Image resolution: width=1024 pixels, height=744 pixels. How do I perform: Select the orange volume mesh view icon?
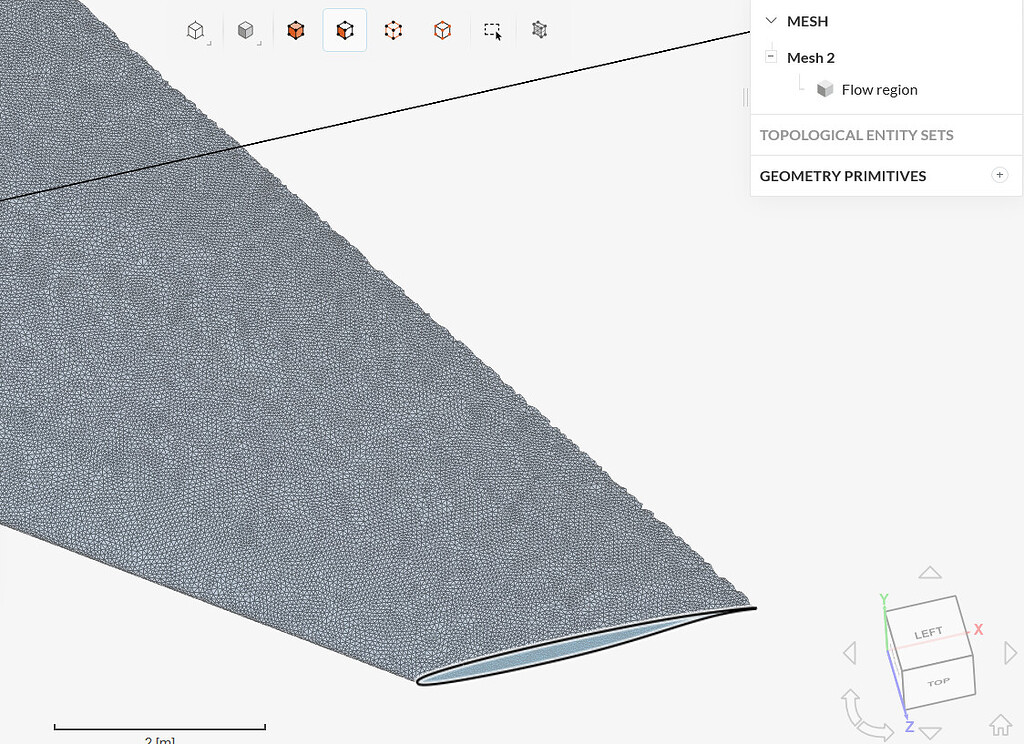(x=296, y=30)
